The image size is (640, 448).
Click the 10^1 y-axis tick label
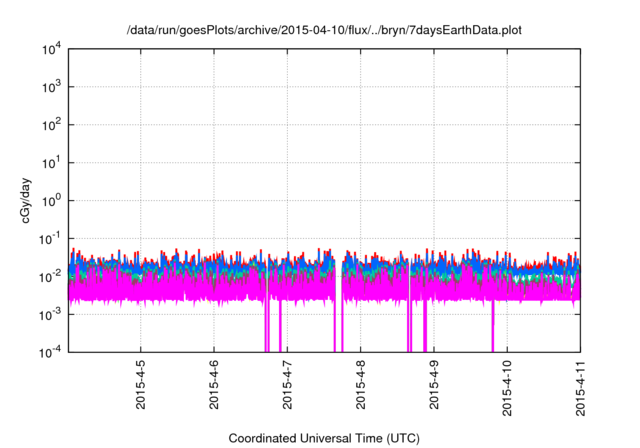(51, 163)
